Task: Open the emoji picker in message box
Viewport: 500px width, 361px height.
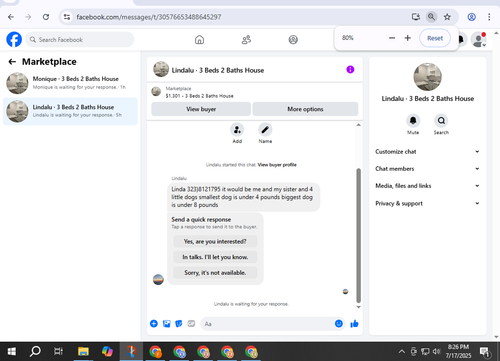Action: coord(339,323)
